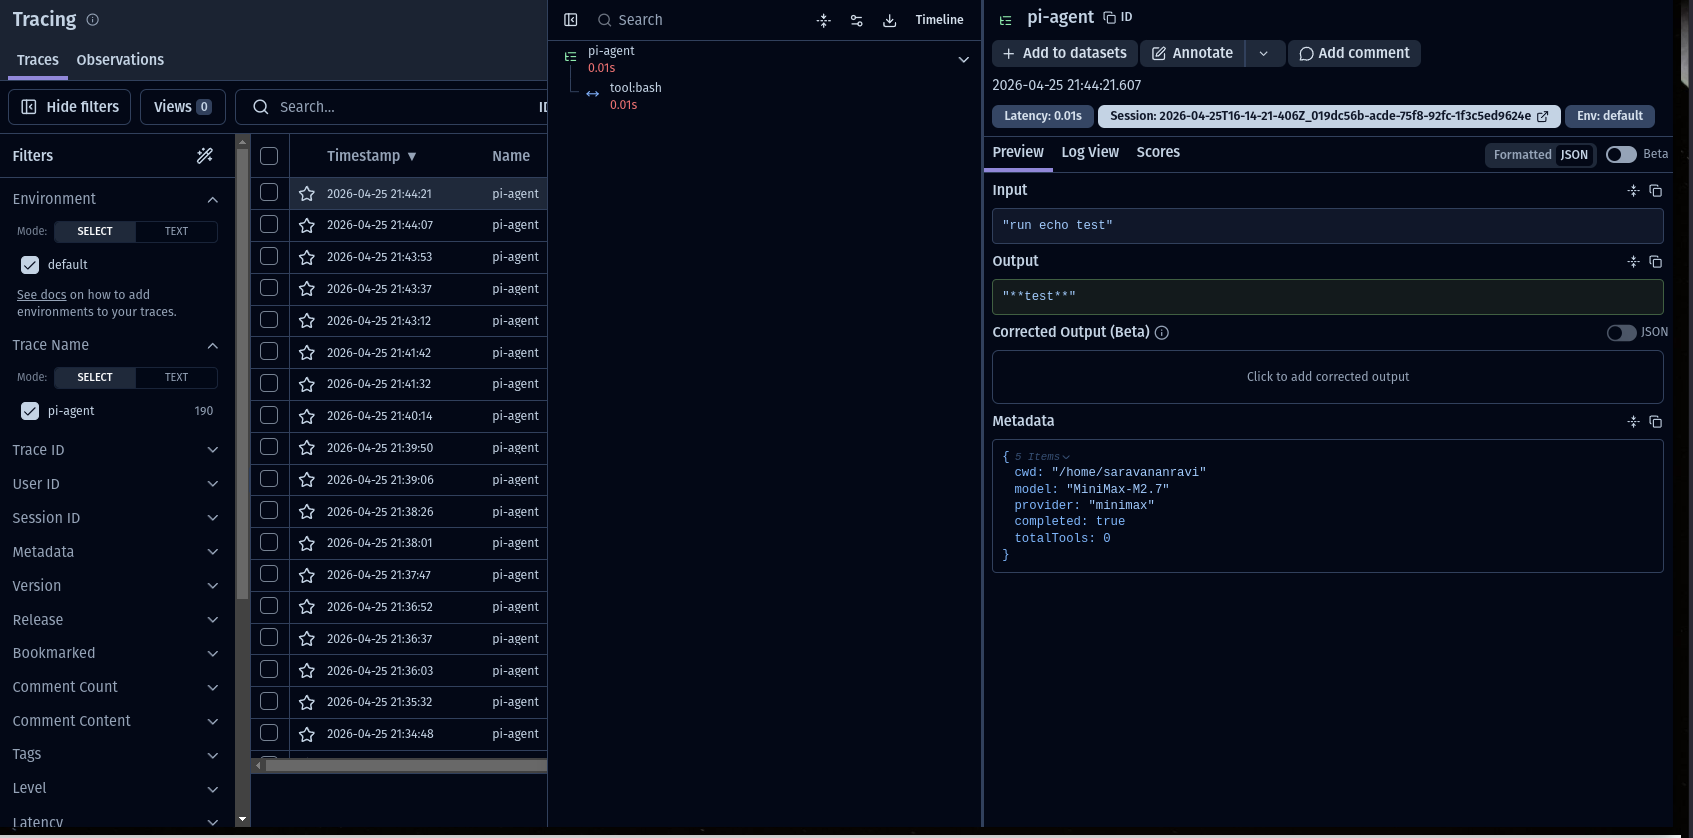Star the 21:41:42 trace
The height and width of the screenshot is (838, 1693).
click(x=307, y=353)
